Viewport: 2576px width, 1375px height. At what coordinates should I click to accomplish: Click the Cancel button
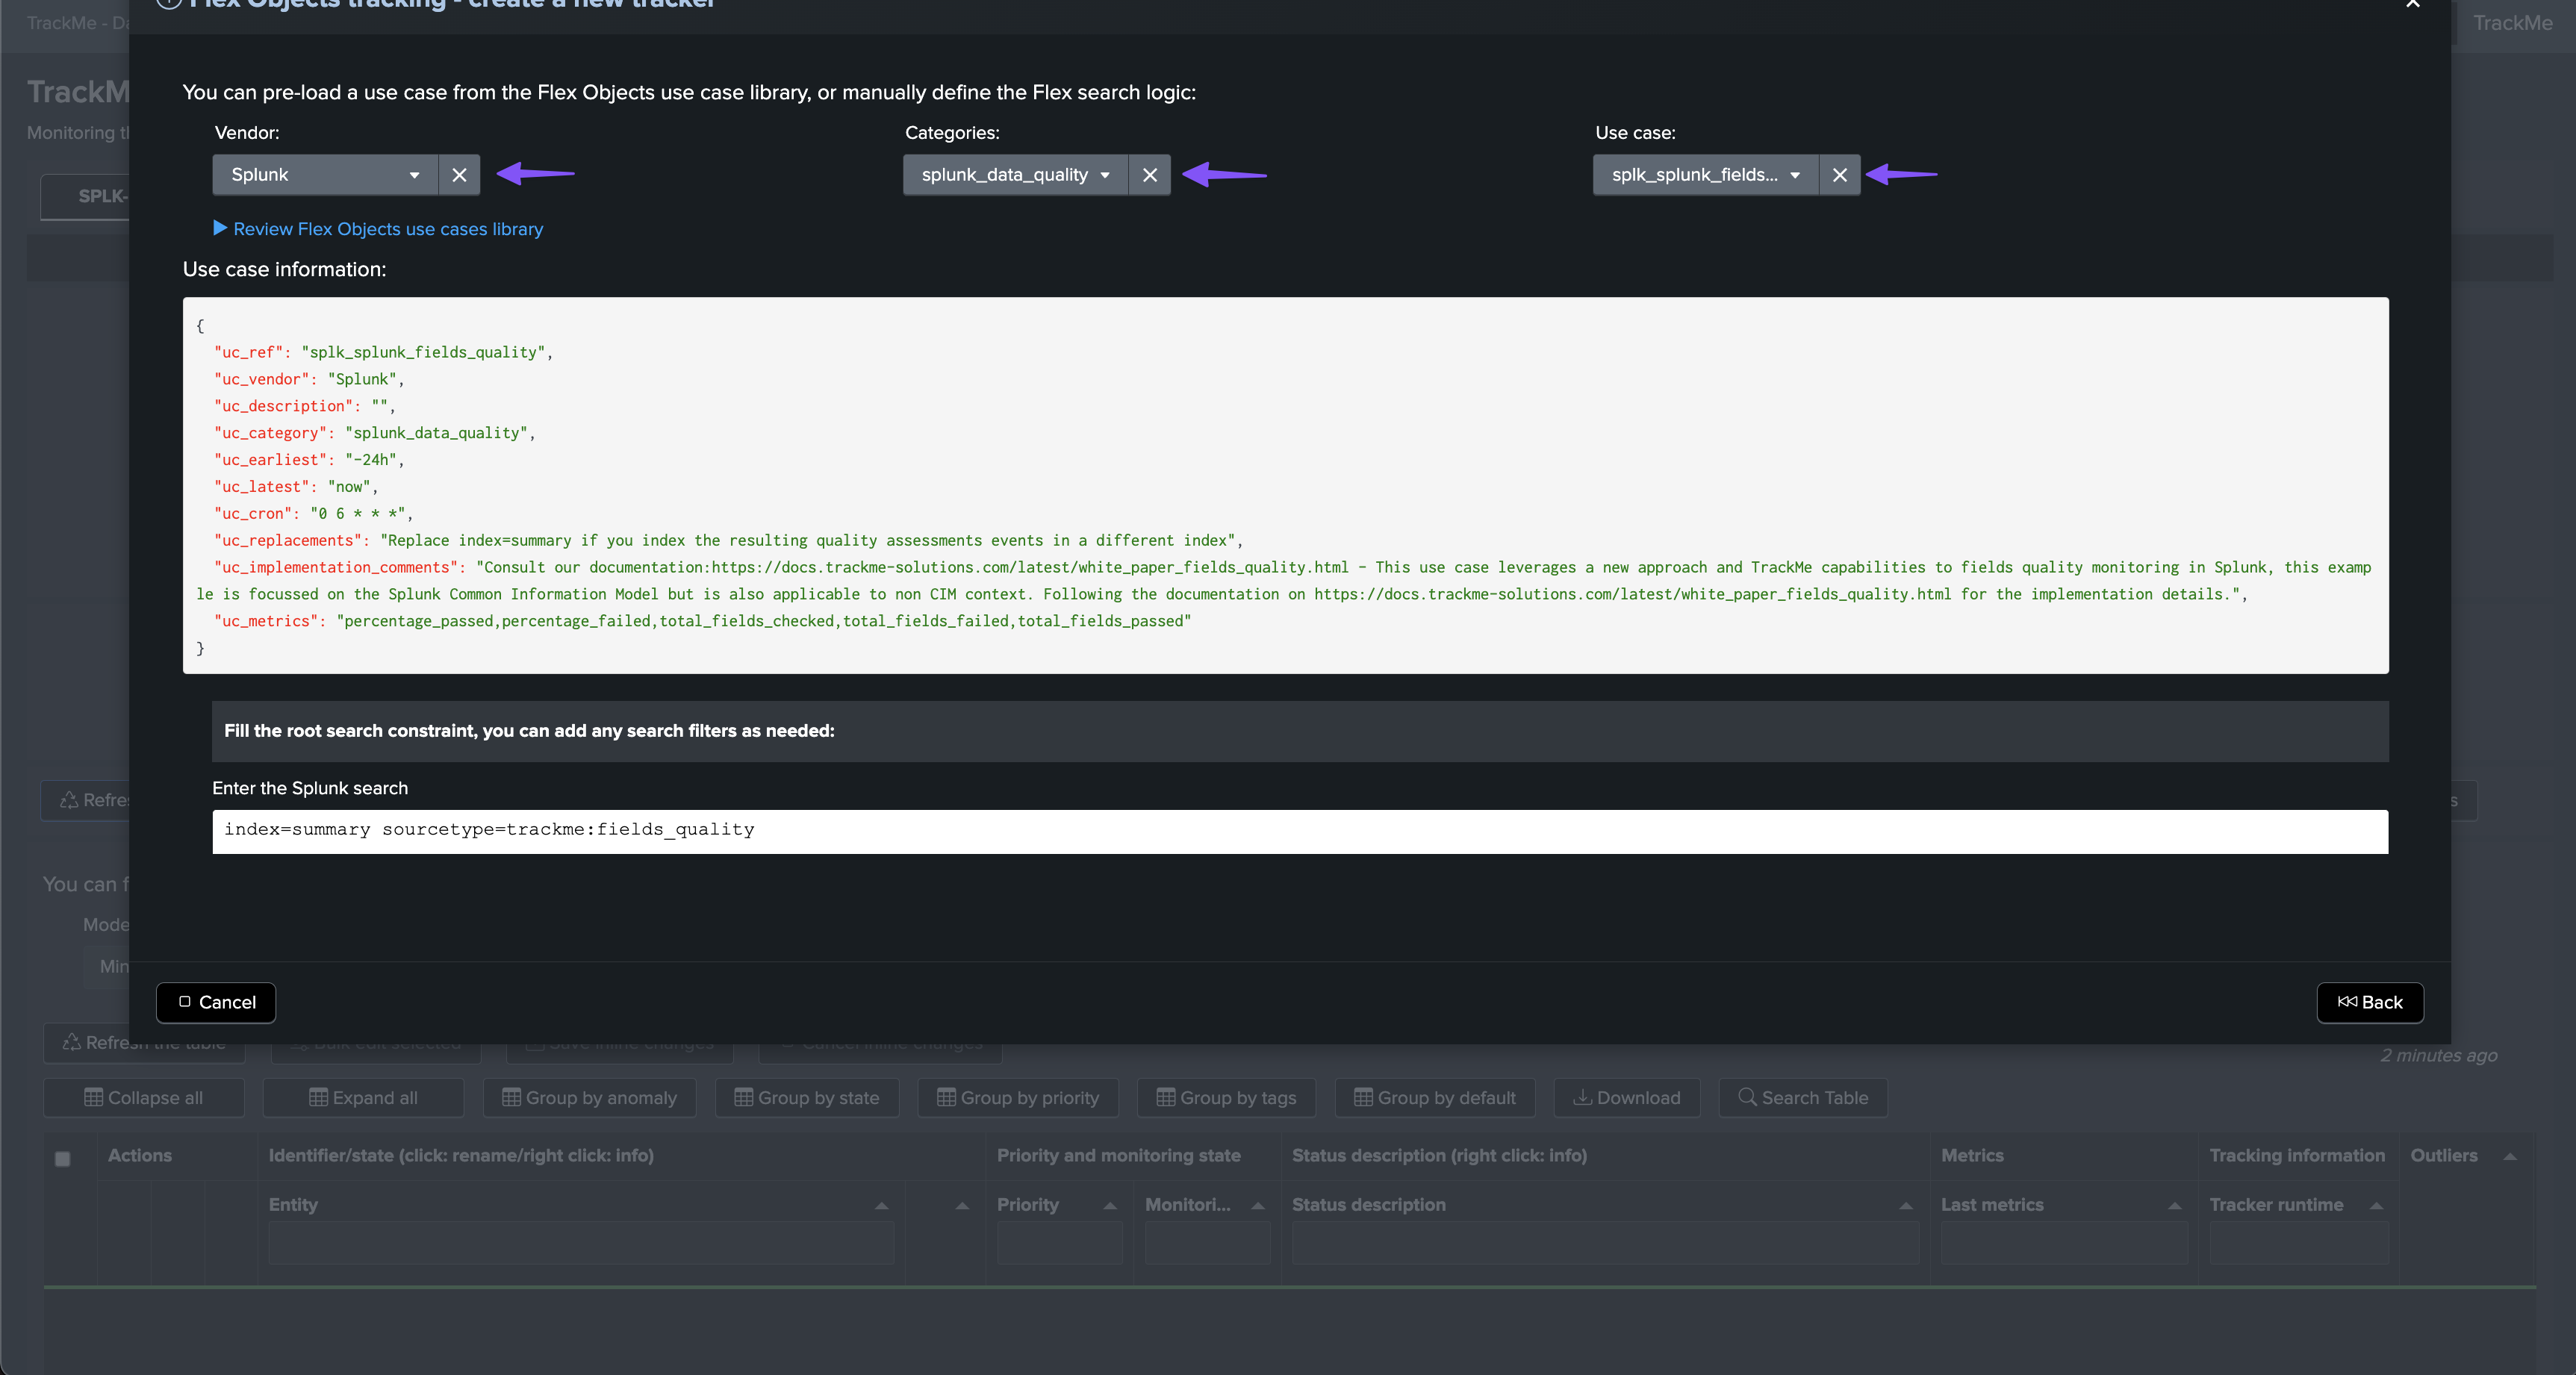[216, 1002]
